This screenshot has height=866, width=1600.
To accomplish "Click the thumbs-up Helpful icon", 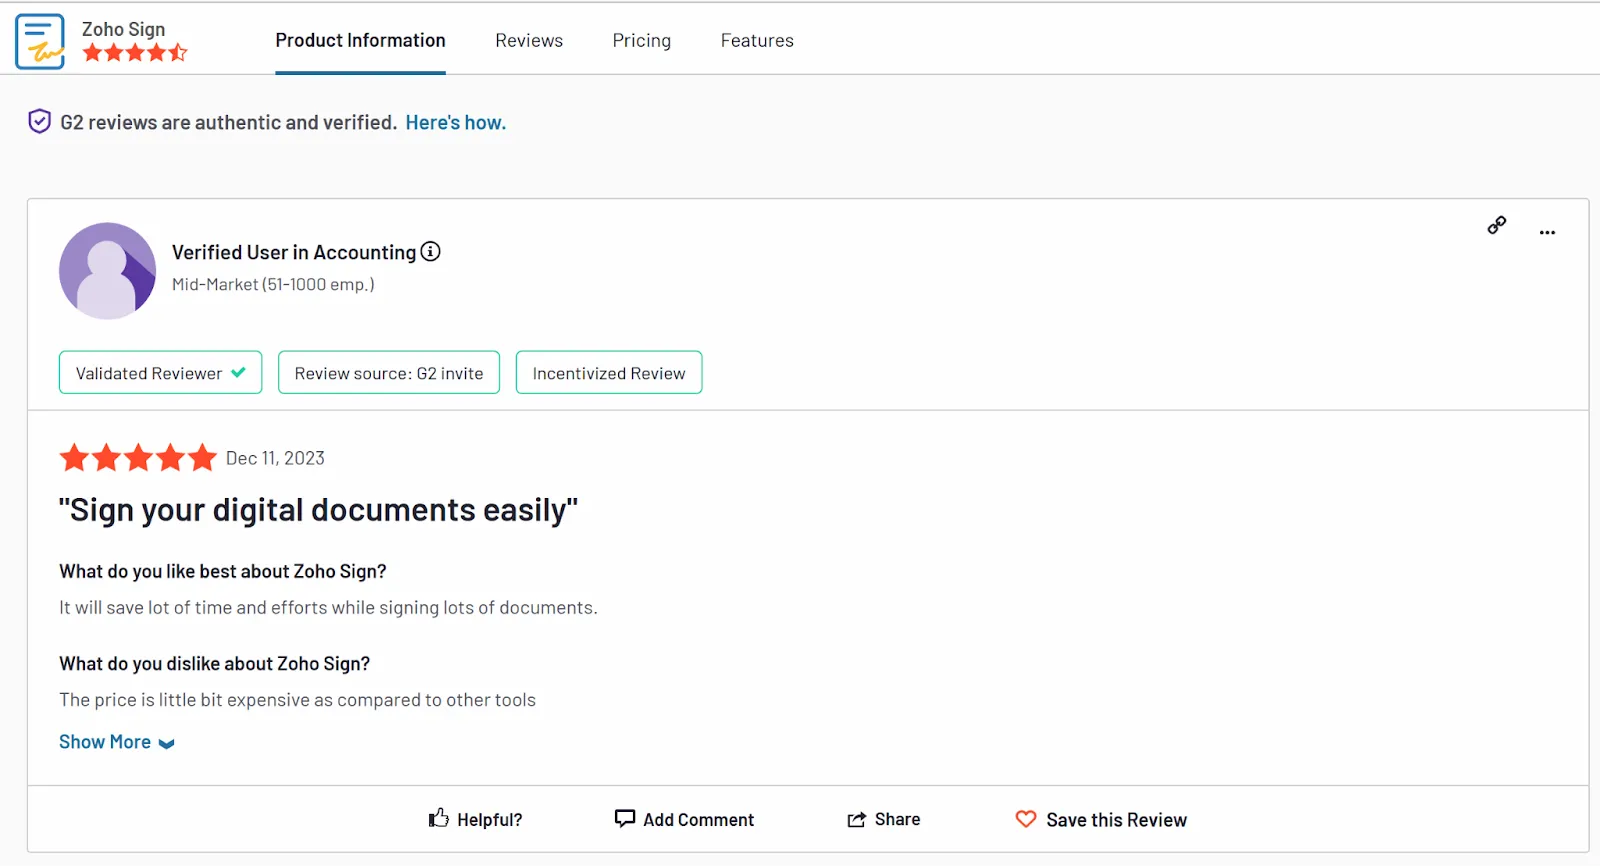I will pyautogui.click(x=438, y=818).
